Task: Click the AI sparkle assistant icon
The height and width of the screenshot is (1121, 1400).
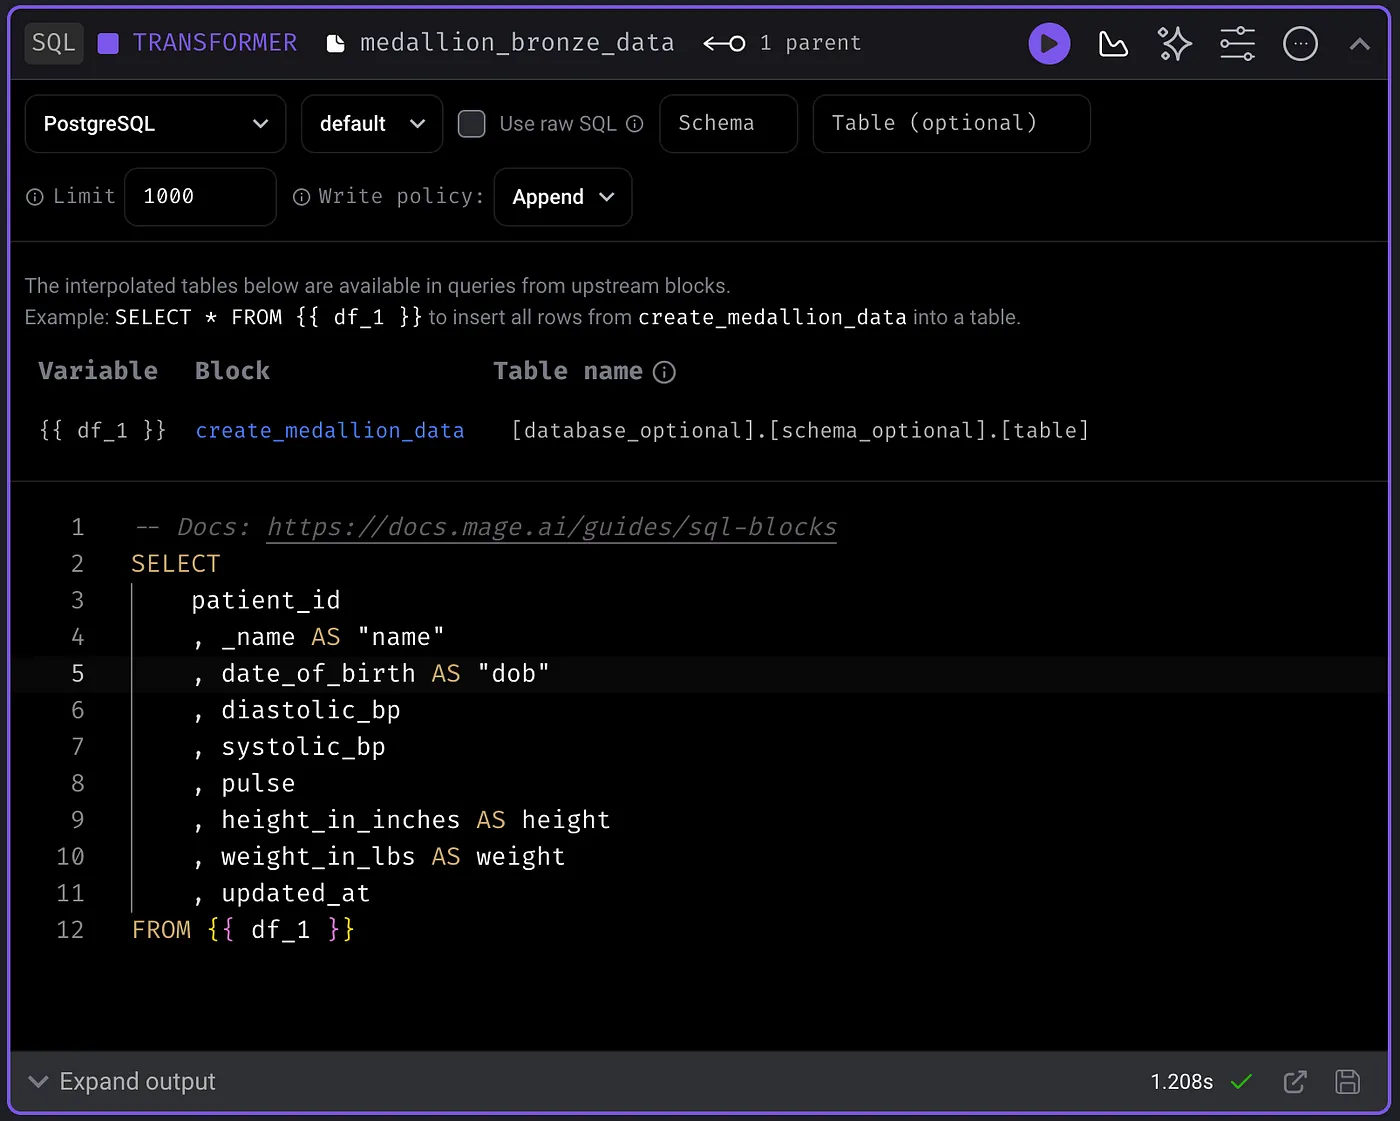Action: point(1175,44)
